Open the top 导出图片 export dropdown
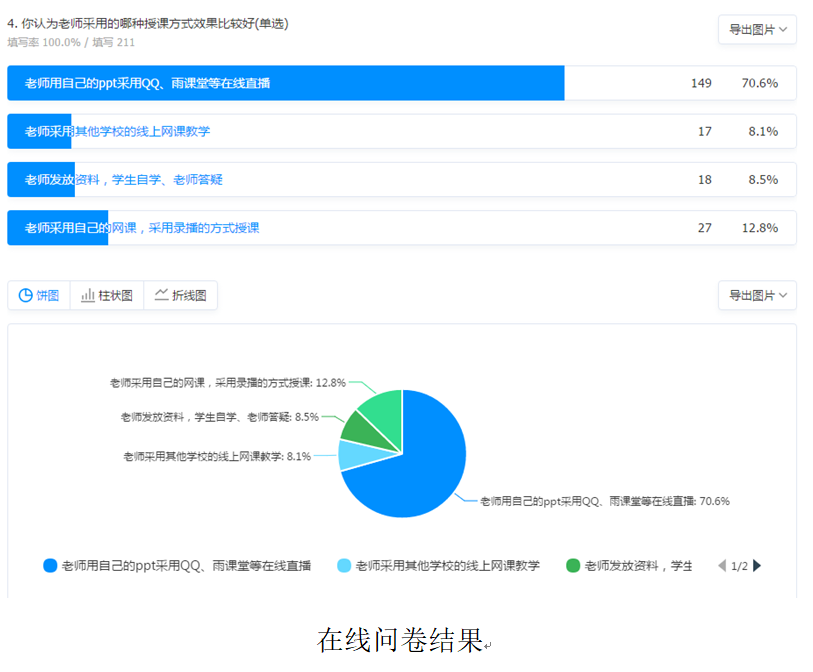The image size is (813, 672). click(x=757, y=30)
